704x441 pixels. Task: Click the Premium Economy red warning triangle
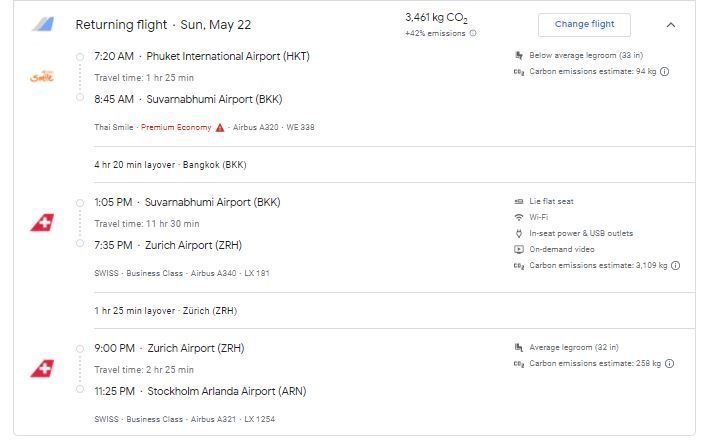click(220, 128)
